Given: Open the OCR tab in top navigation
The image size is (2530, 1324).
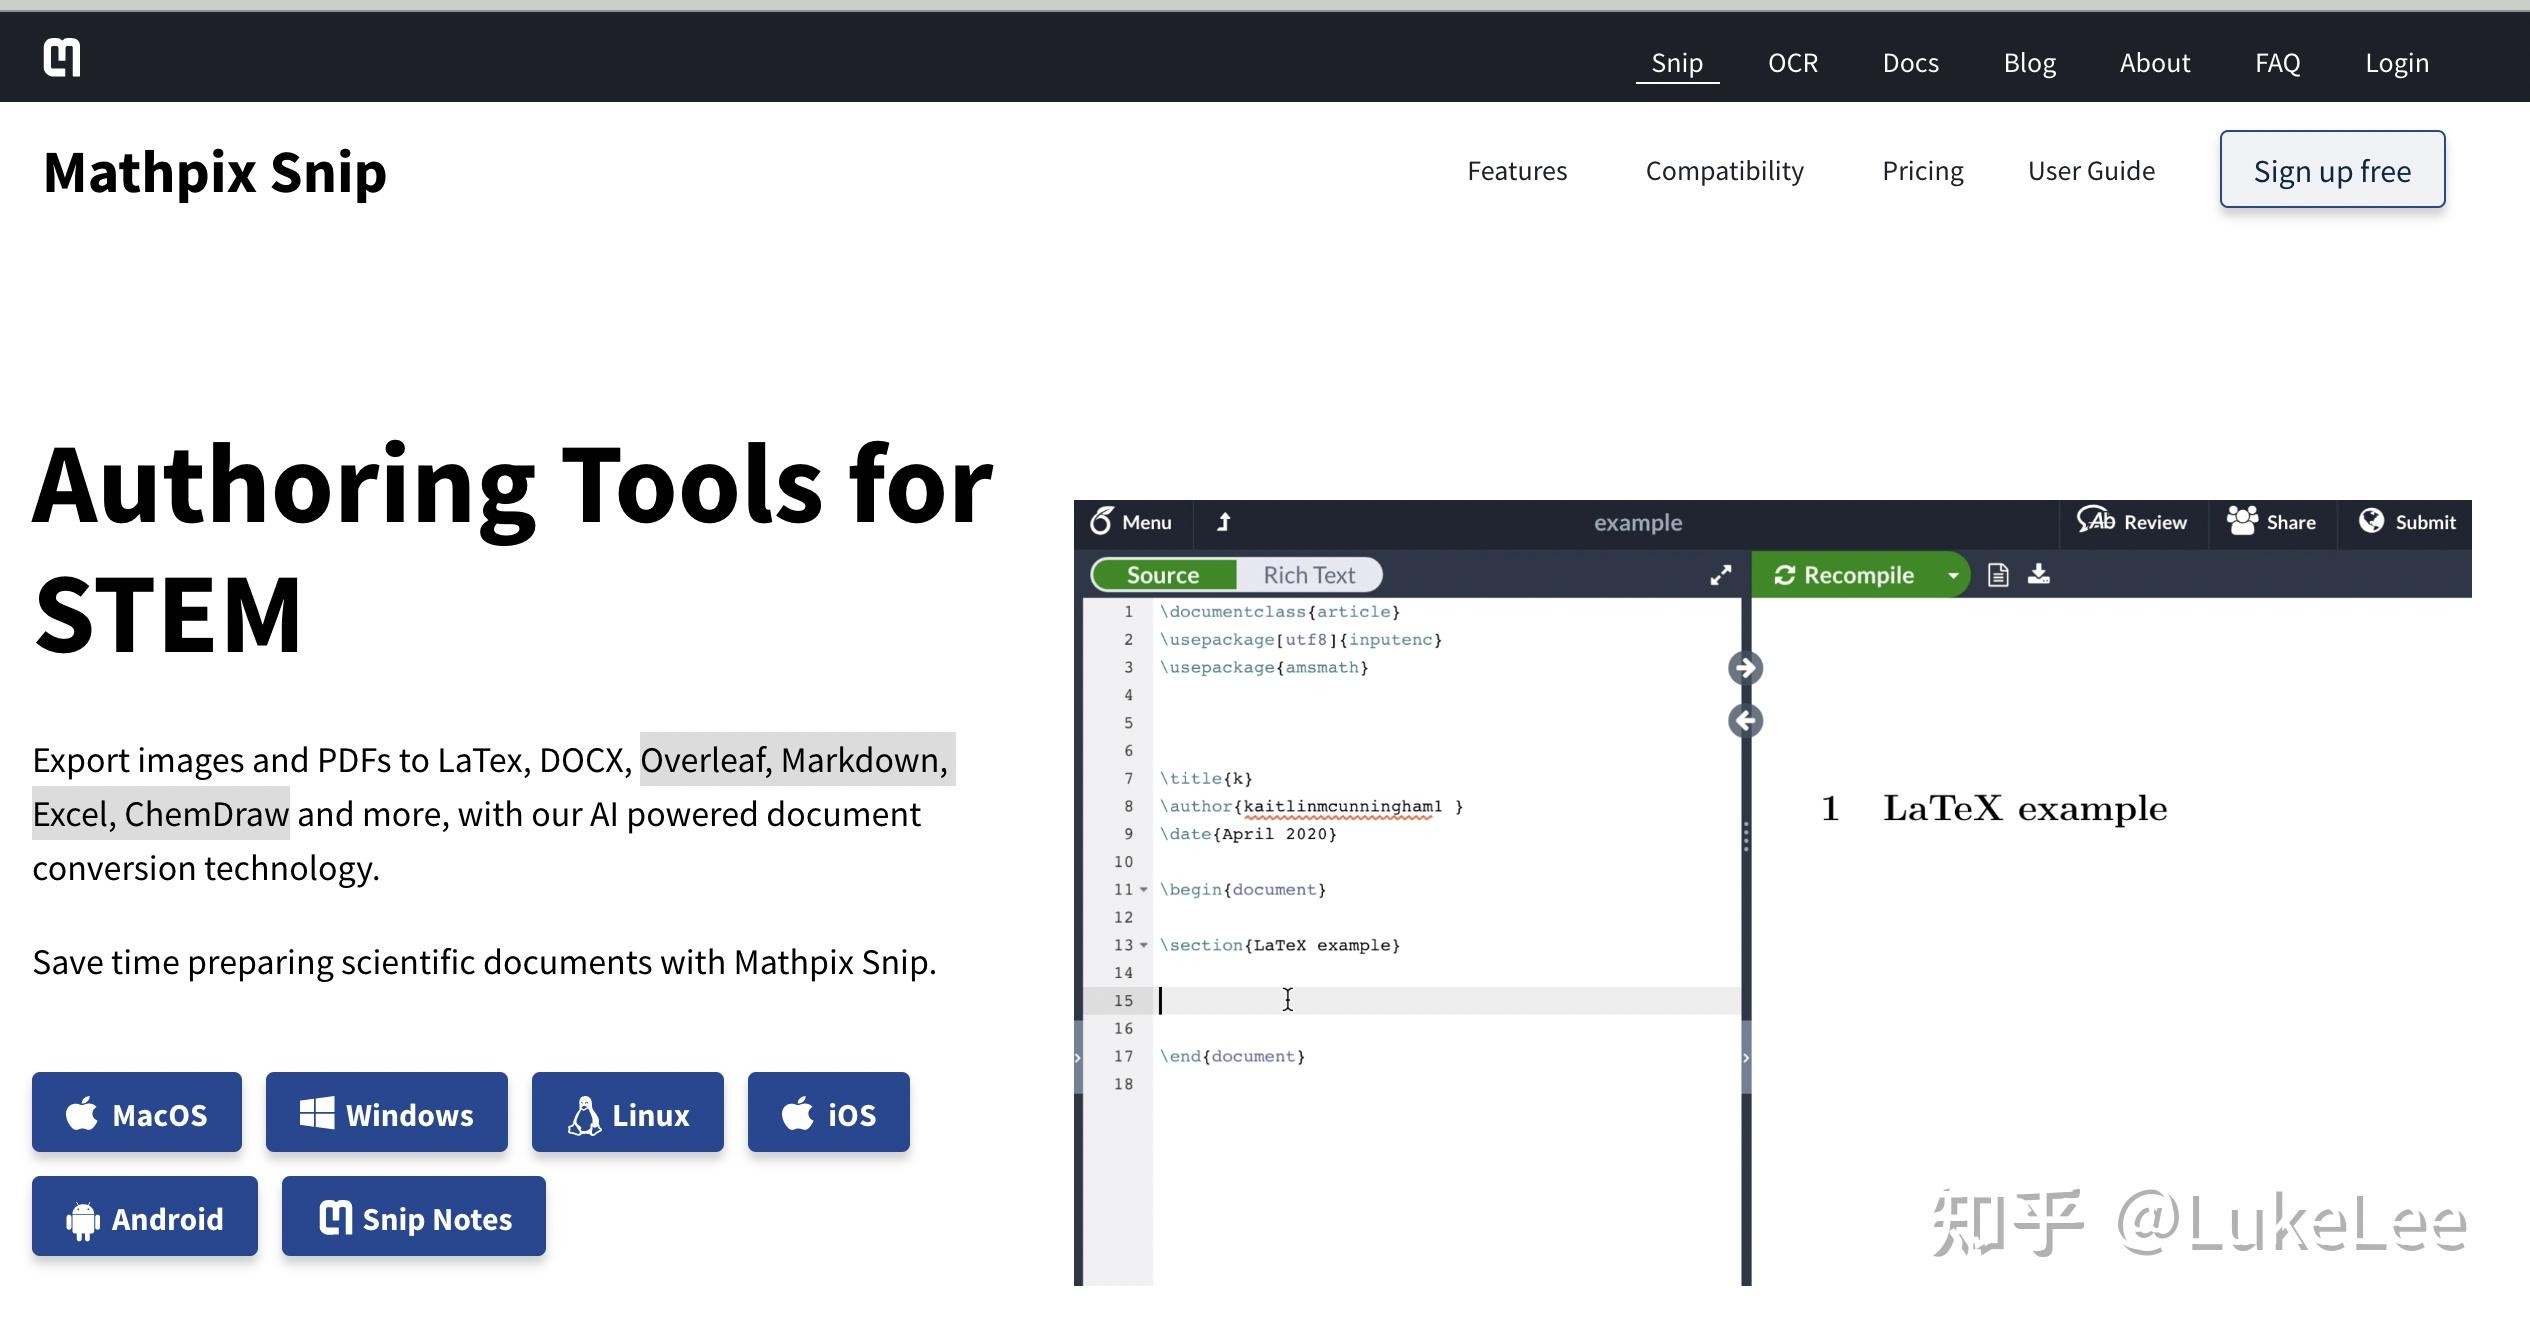Looking at the screenshot, I should [x=1792, y=63].
